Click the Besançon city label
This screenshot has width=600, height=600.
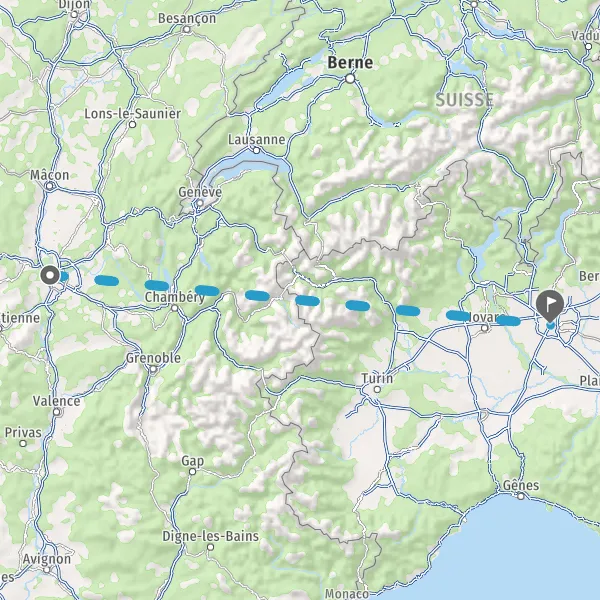(x=187, y=18)
